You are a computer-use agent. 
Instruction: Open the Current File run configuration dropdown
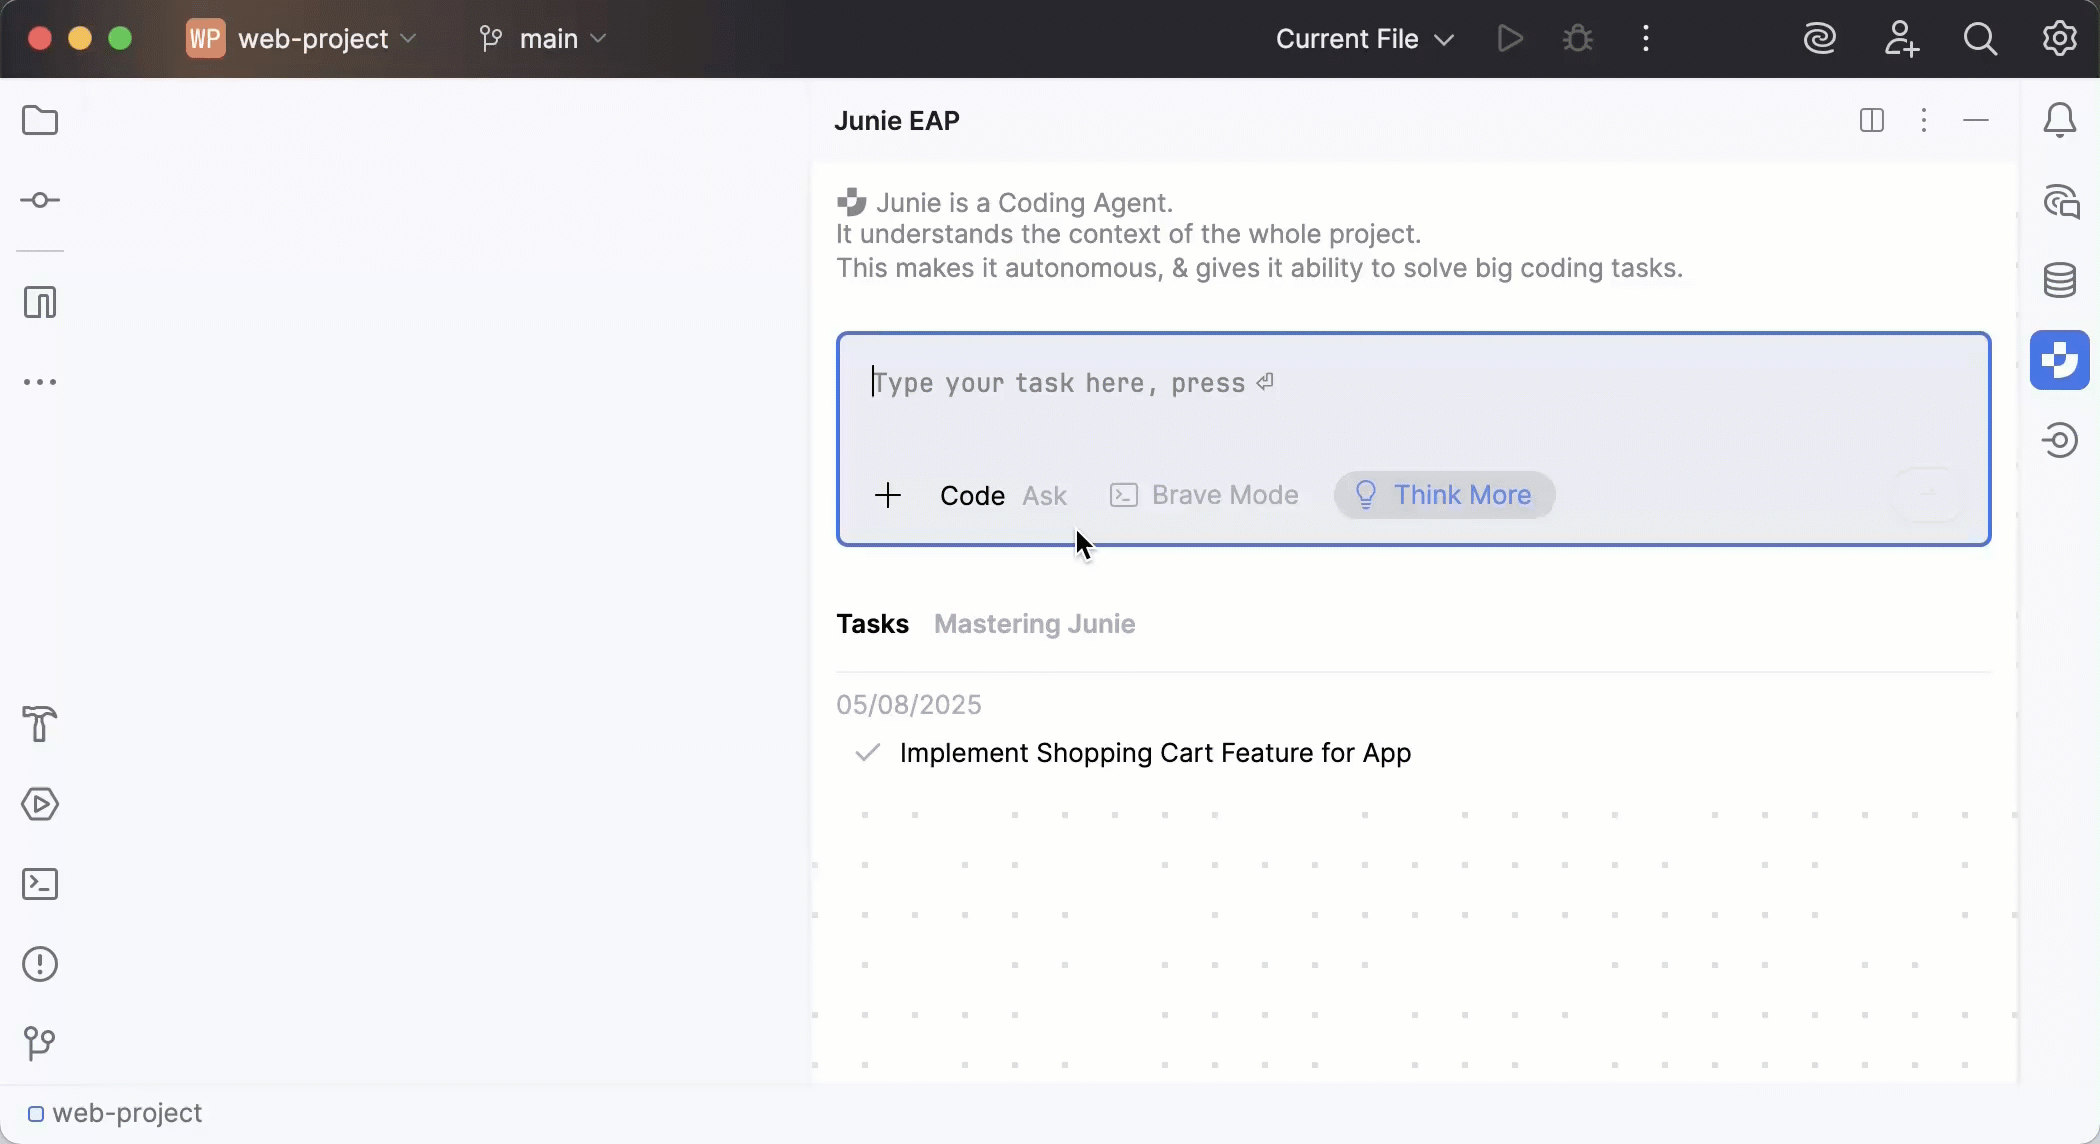1364,38
